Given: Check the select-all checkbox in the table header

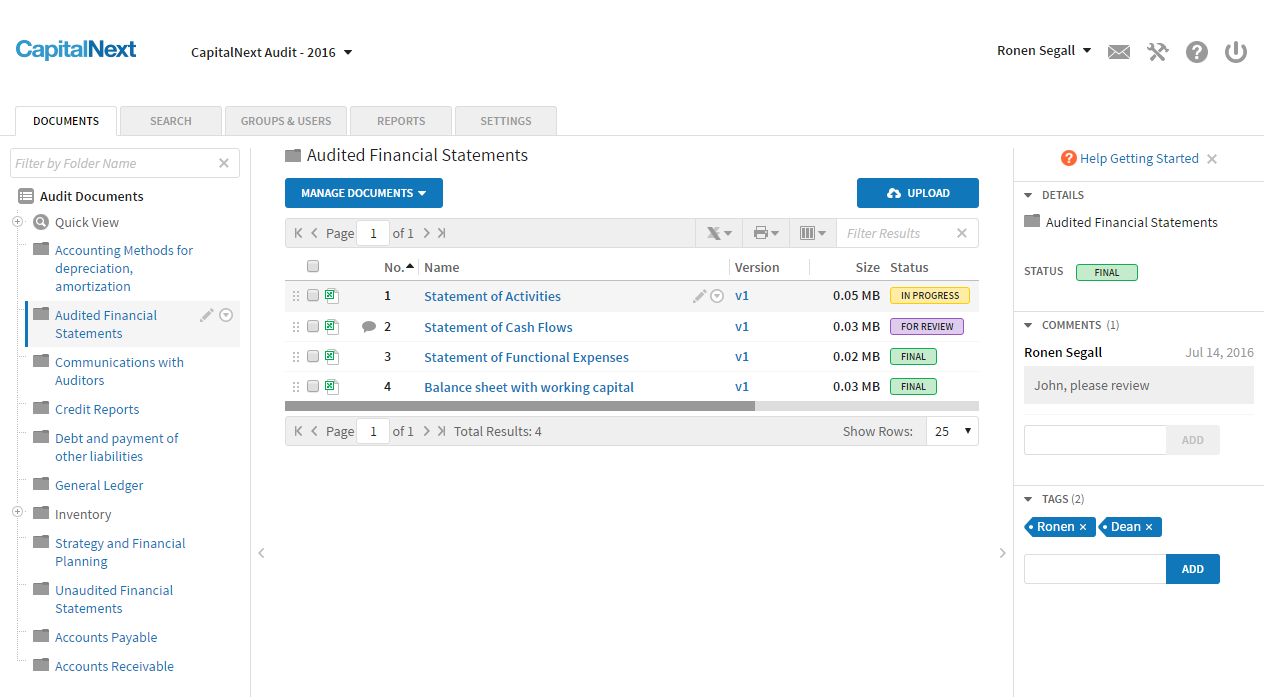Looking at the screenshot, I should [x=313, y=266].
